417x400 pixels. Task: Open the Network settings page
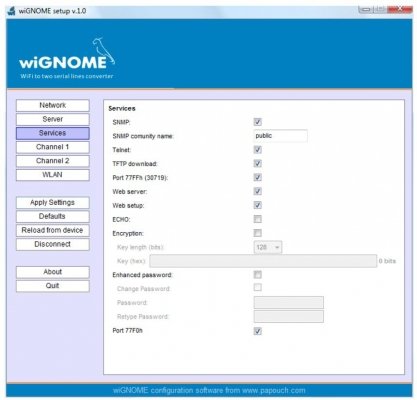(53, 105)
